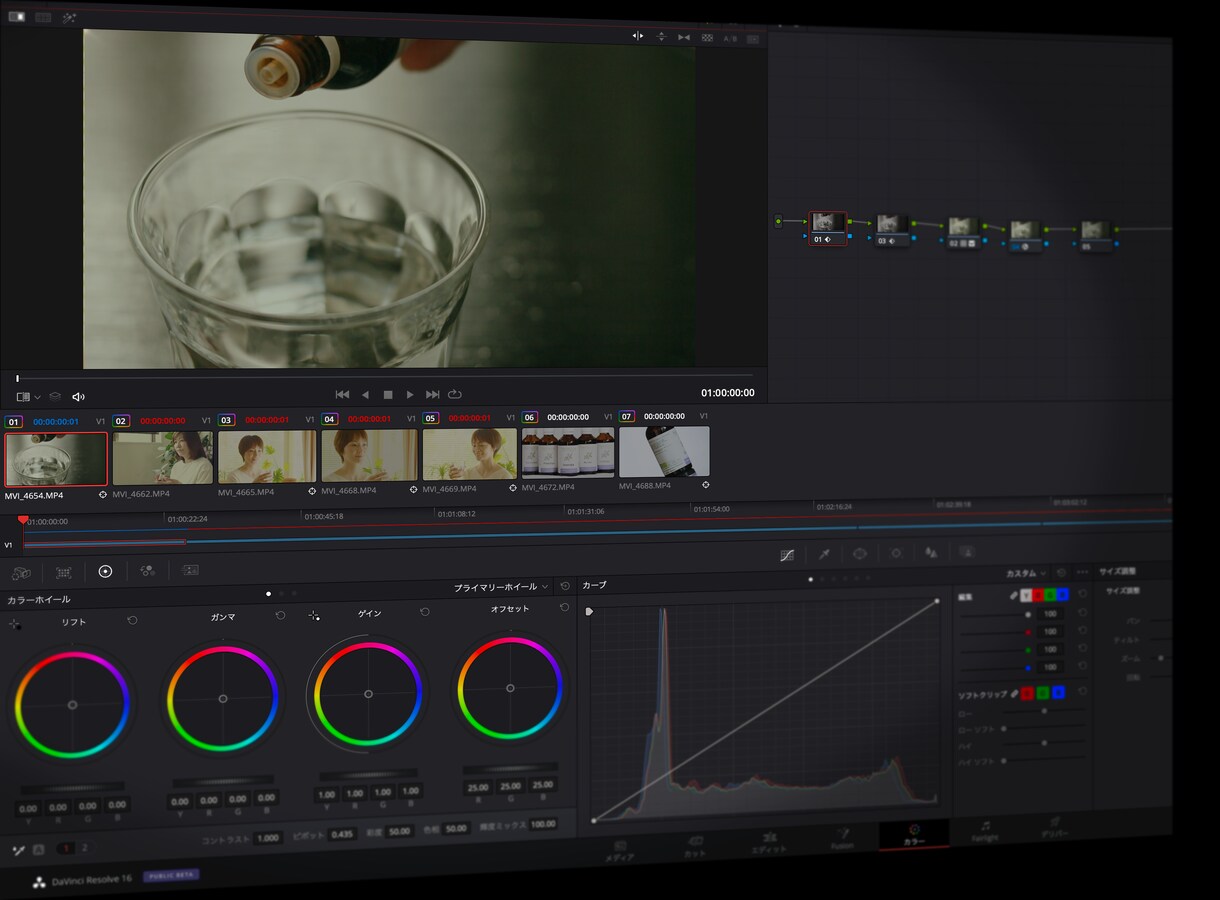Open curves three-dot options menu
The image size is (1220, 900).
pos(1082,572)
